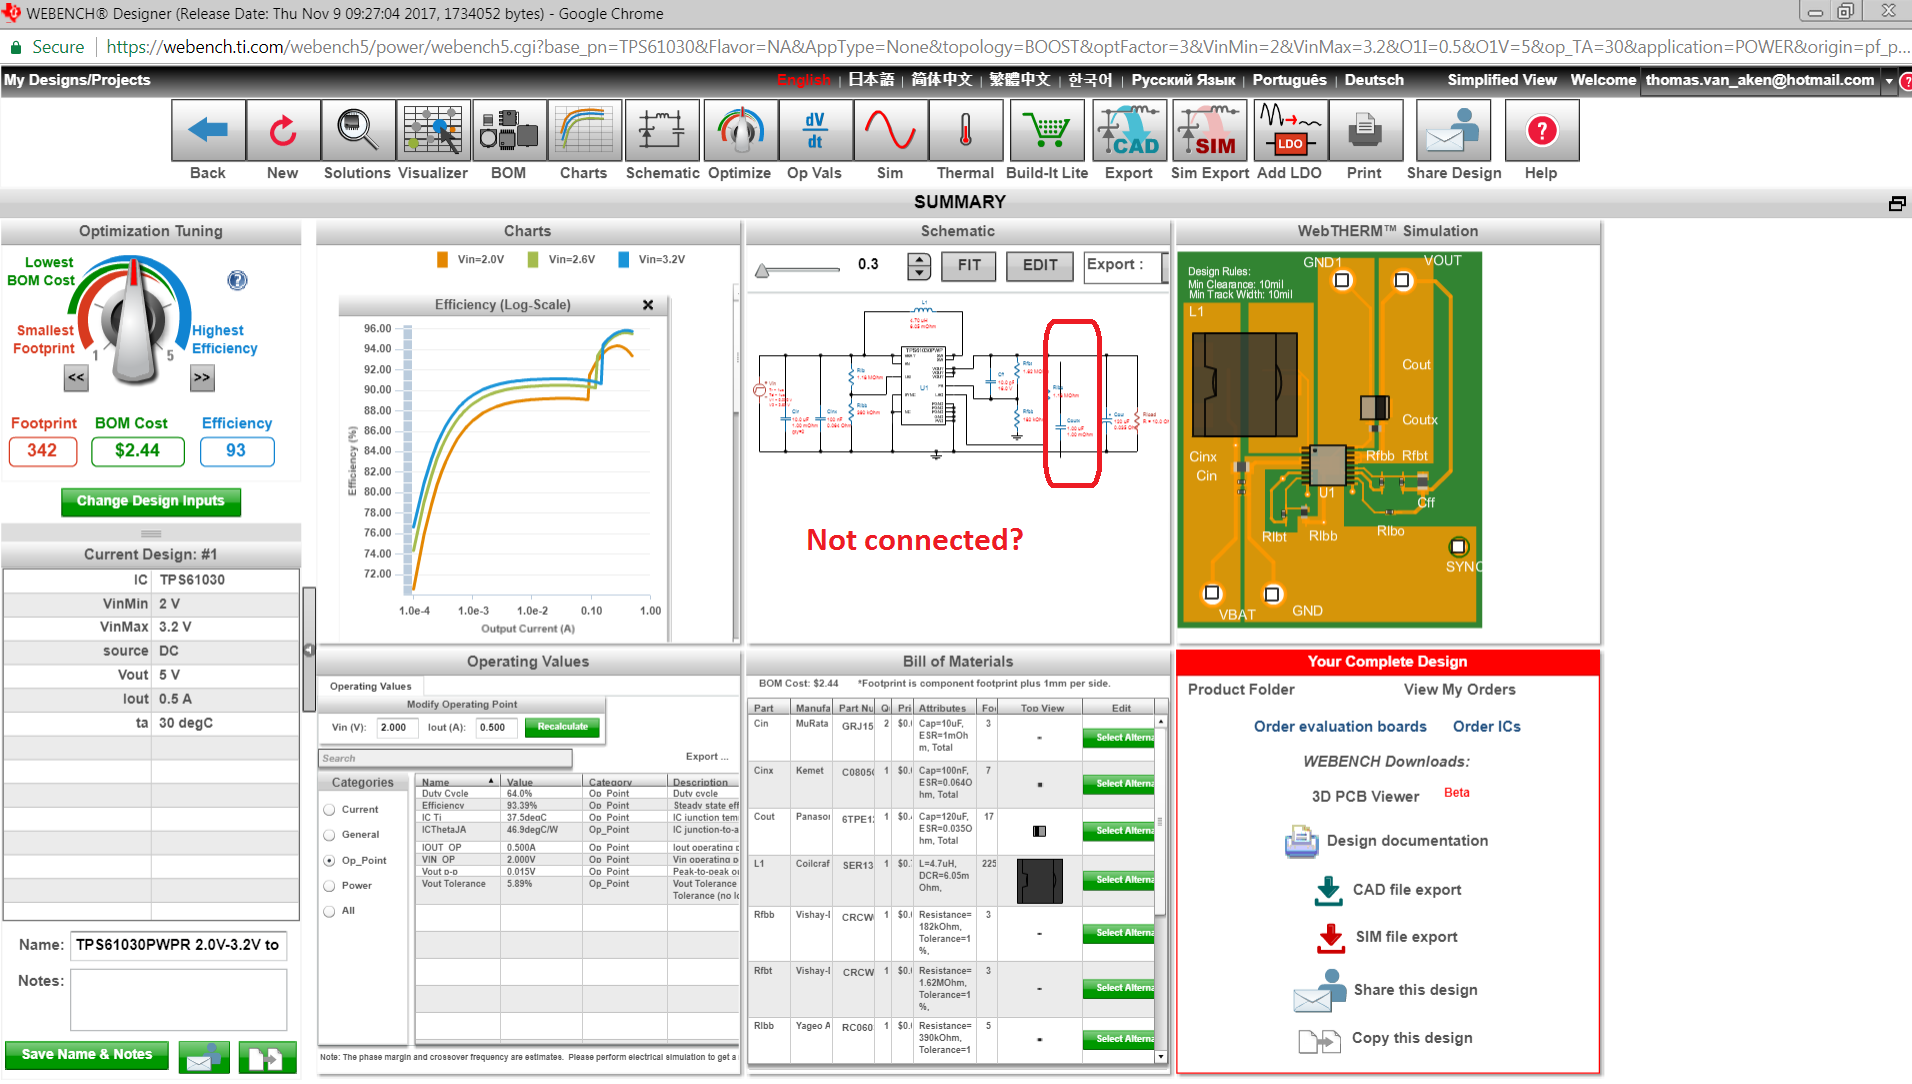Launch the Sim sine-wave icon
The width and height of the screenshot is (1912, 1084).
890,131
